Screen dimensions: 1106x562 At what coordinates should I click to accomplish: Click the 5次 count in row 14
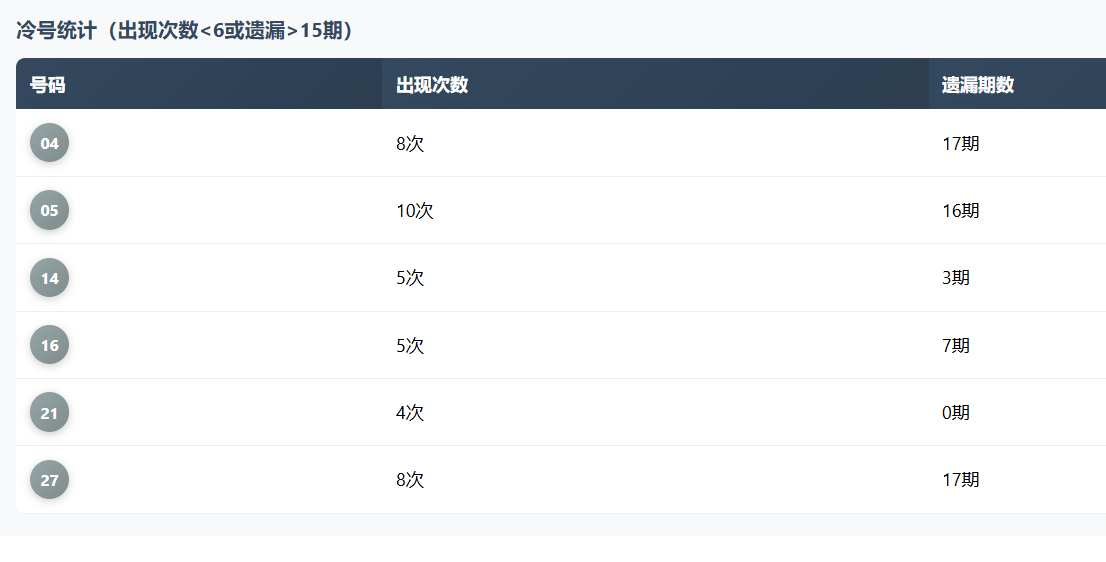pyautogui.click(x=410, y=278)
